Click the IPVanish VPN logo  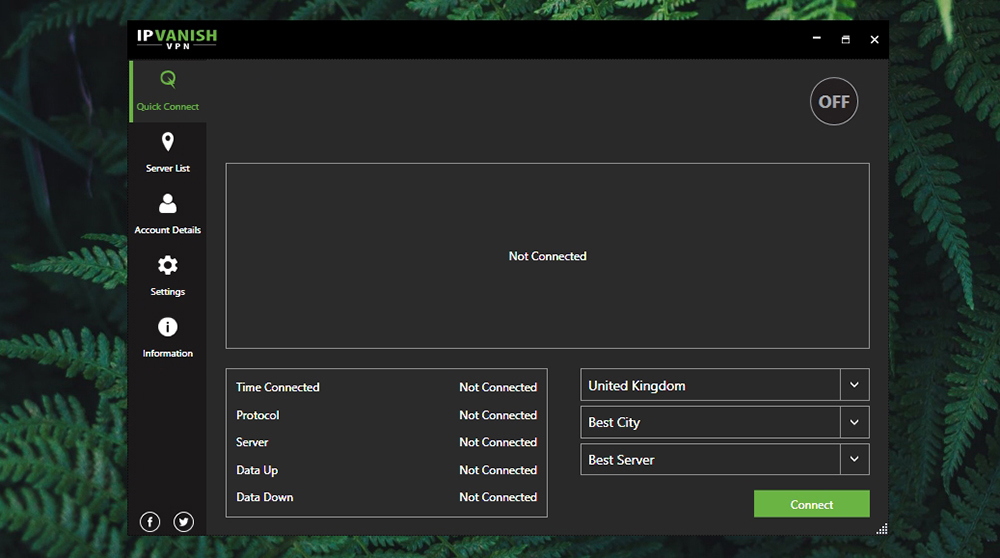177,39
